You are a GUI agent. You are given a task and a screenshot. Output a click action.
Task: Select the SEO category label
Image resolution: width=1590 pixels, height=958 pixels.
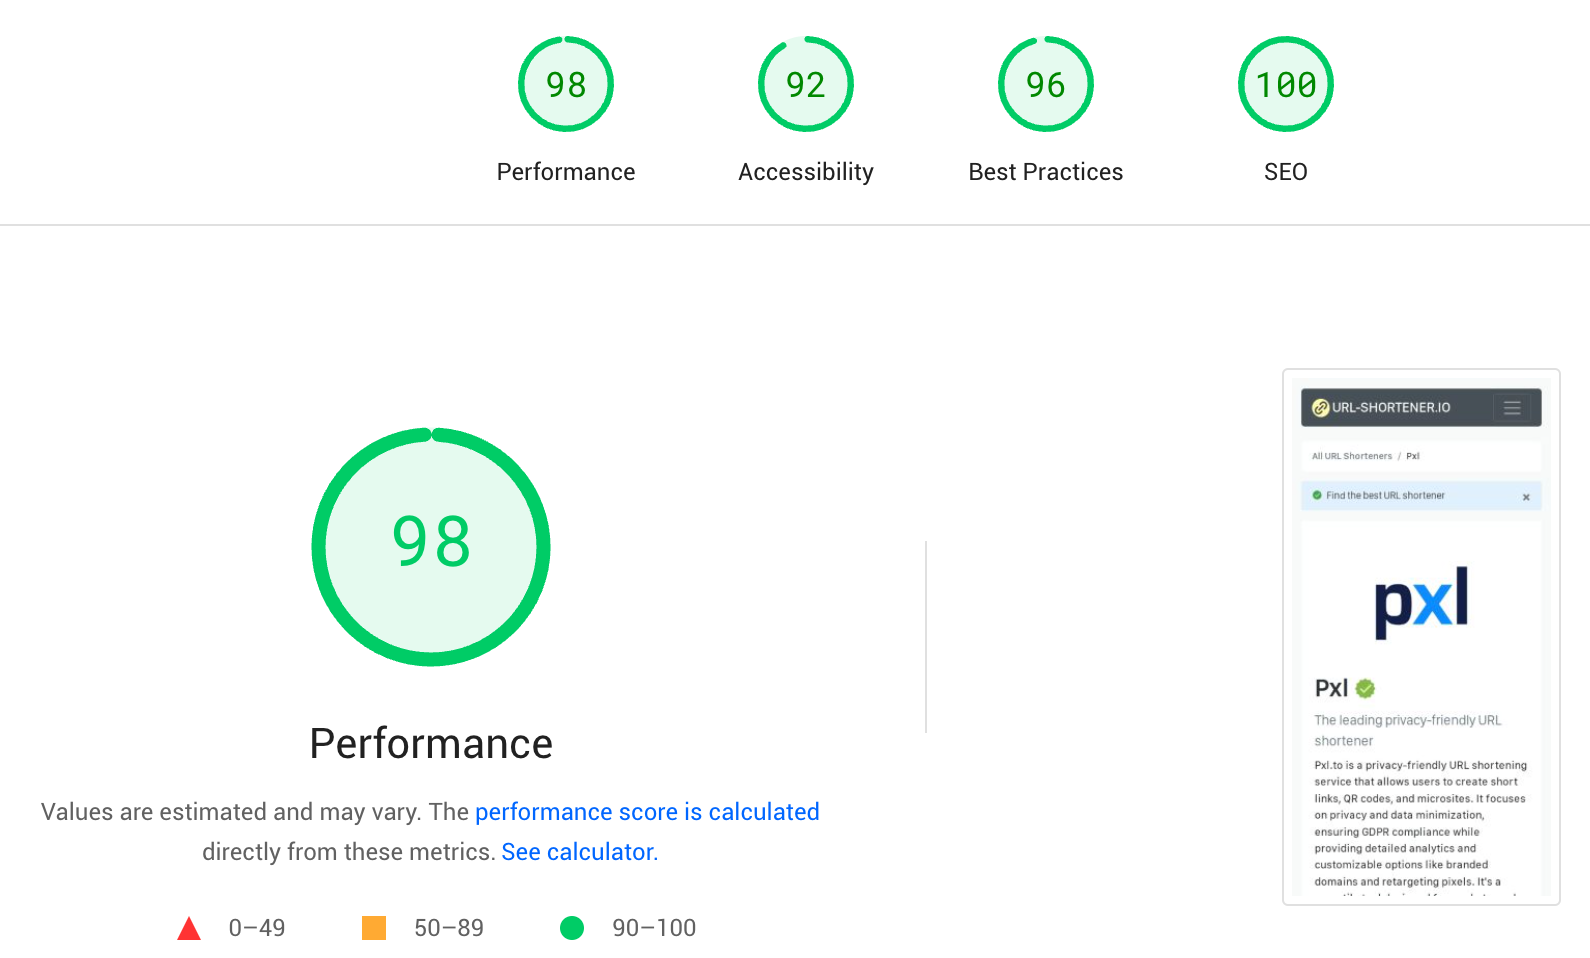[x=1286, y=172]
